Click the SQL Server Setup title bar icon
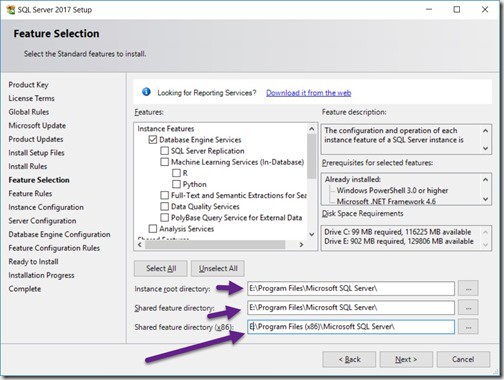 pyautogui.click(x=11, y=10)
